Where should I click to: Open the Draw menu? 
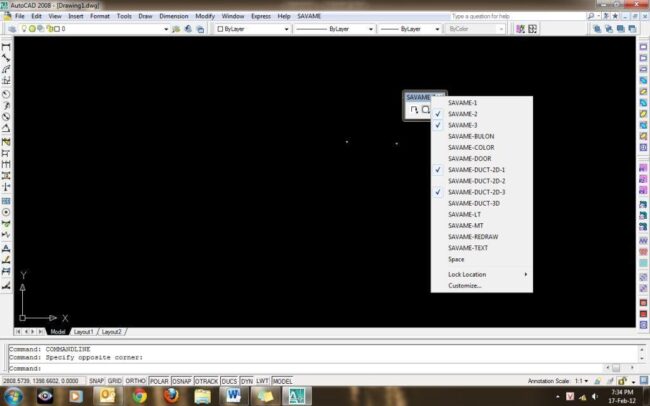pyautogui.click(x=145, y=16)
